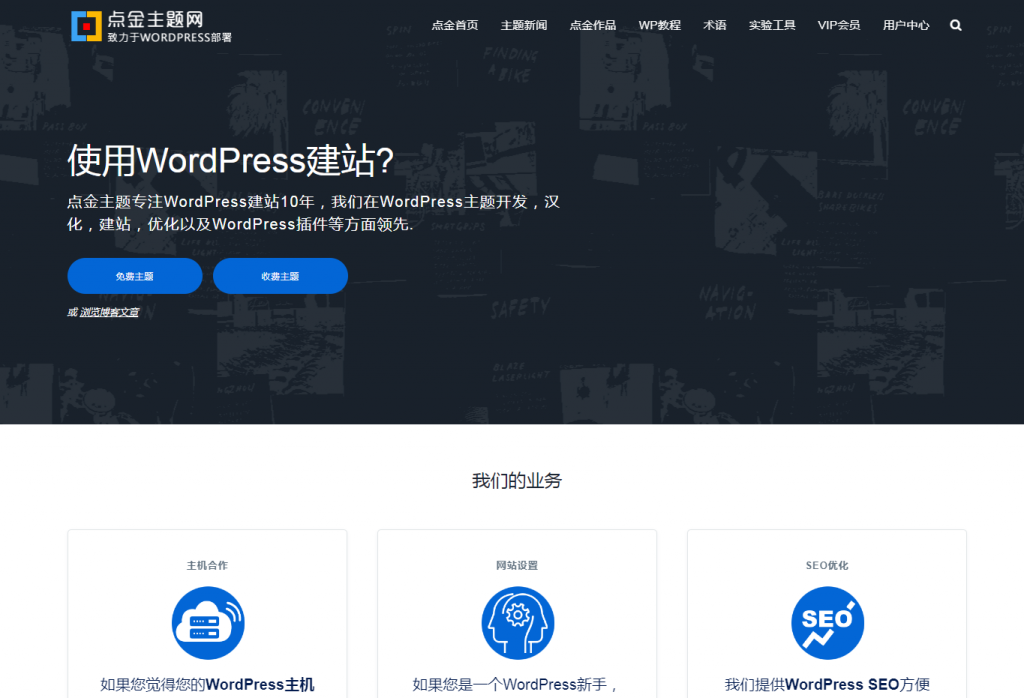Follow the 浏览博客文章 link
Viewport: 1024px width, 698px height.
tap(110, 312)
